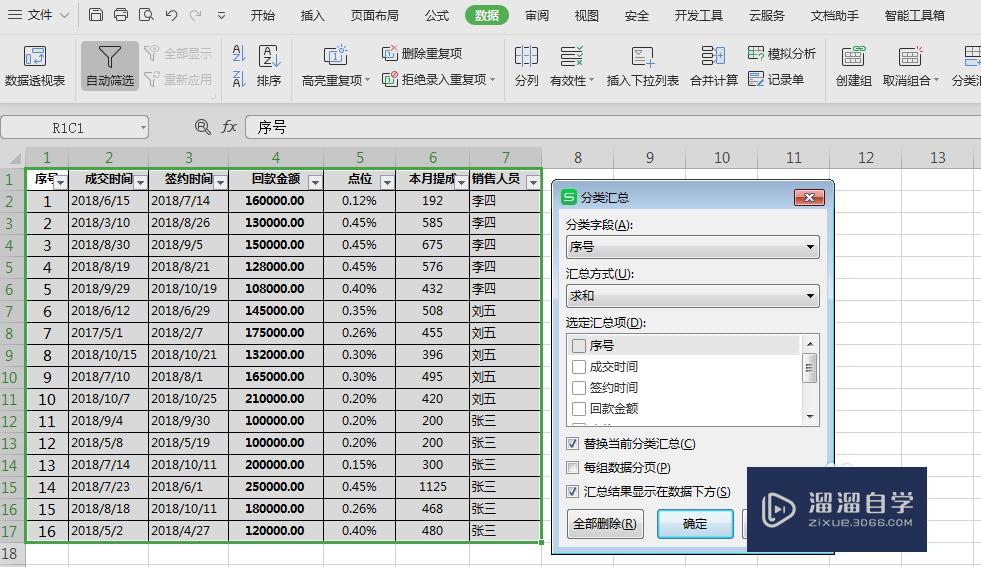
Task: Open the 记录单 record form tool
Action: [x=776, y=79]
